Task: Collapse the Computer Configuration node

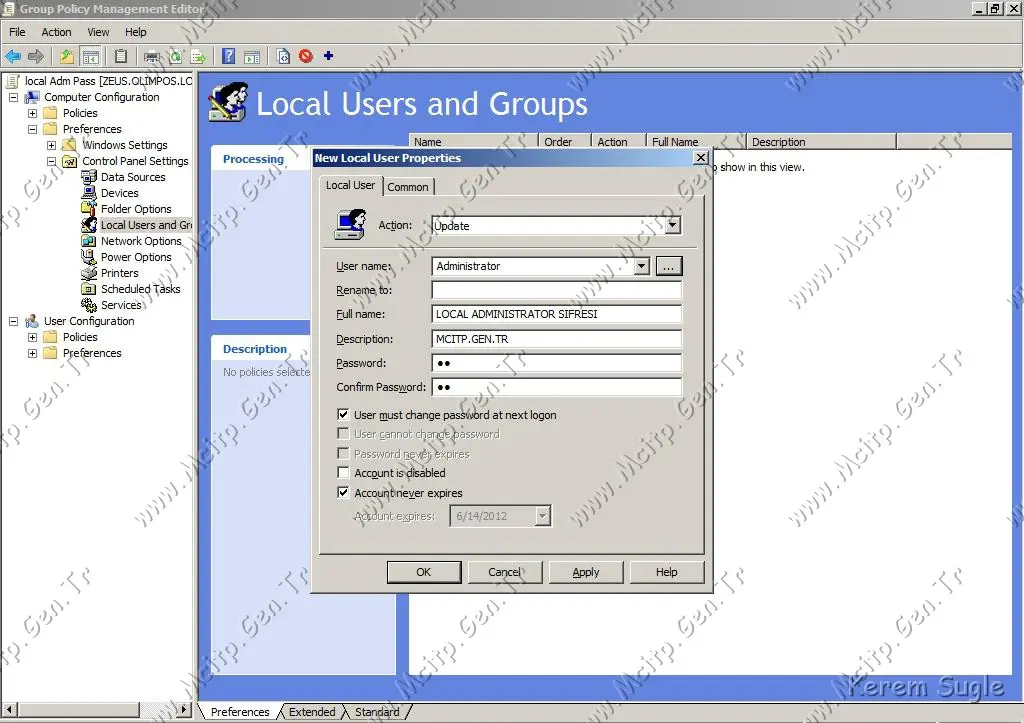Action: pyautogui.click(x=13, y=97)
